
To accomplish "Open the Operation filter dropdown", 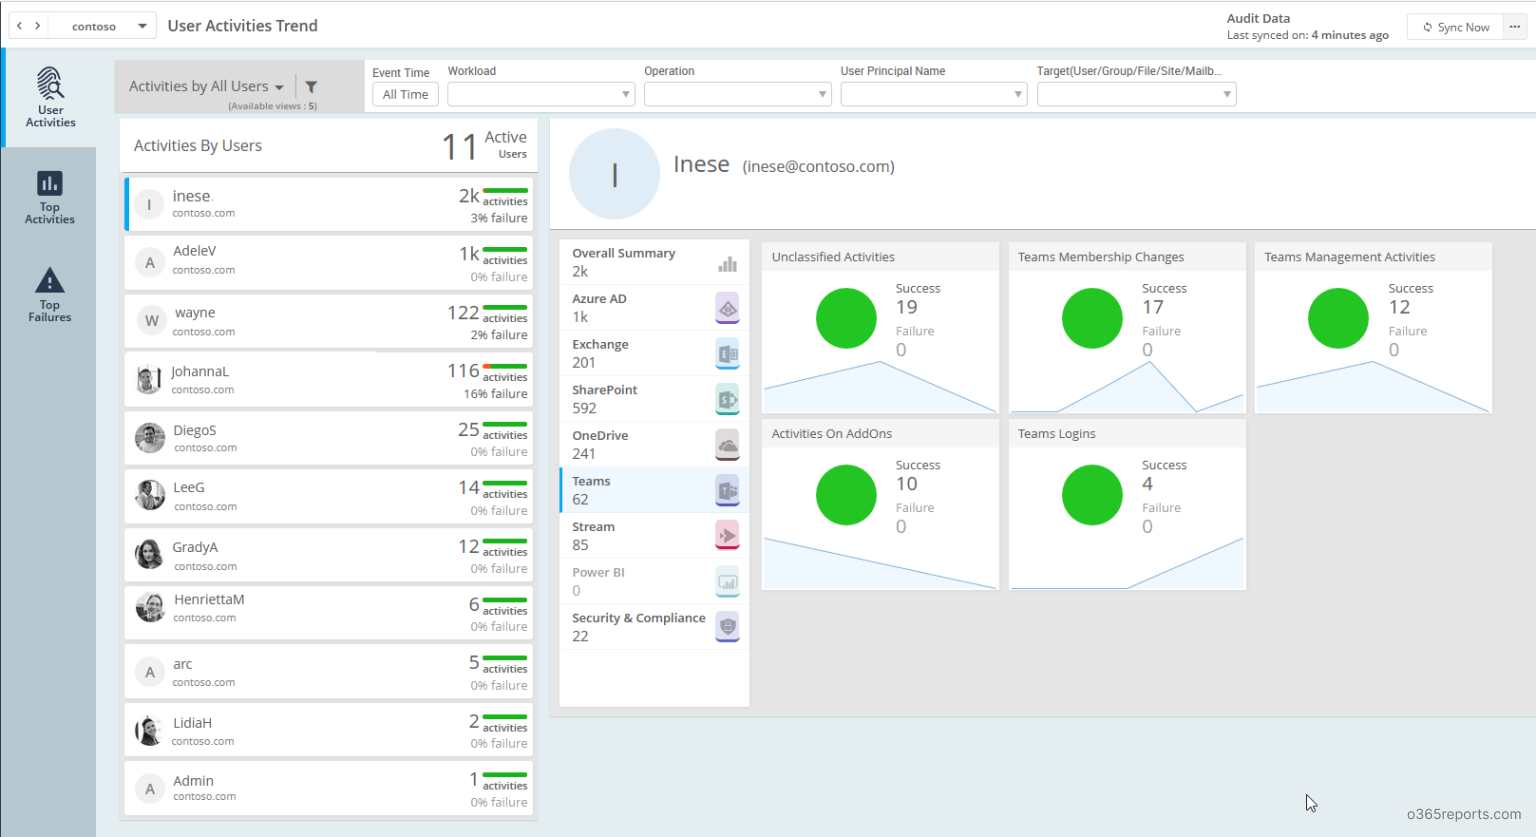I will pos(737,94).
